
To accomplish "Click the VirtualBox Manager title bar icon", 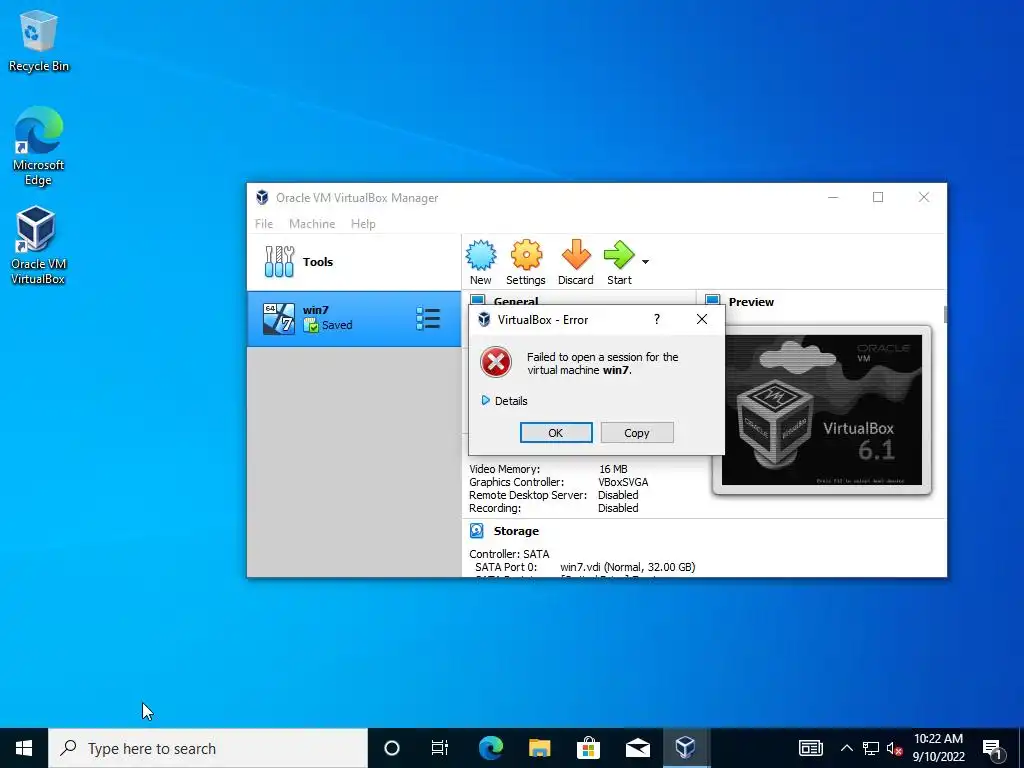I will click(262, 197).
